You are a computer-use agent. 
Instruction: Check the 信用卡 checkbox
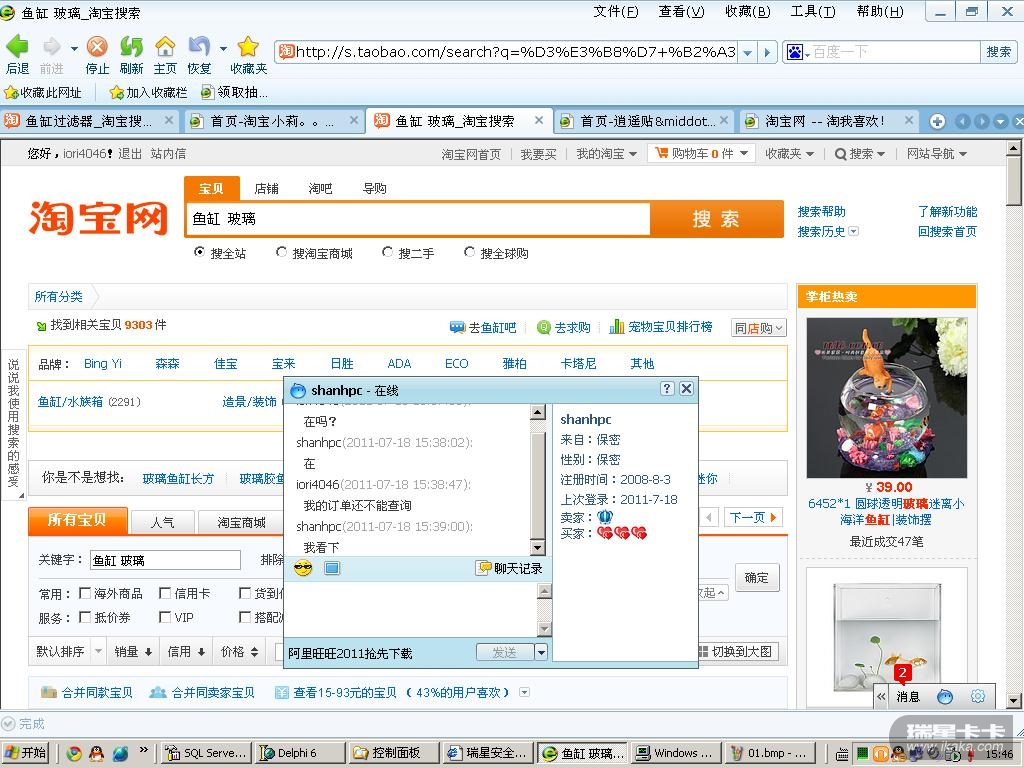[x=165, y=593]
